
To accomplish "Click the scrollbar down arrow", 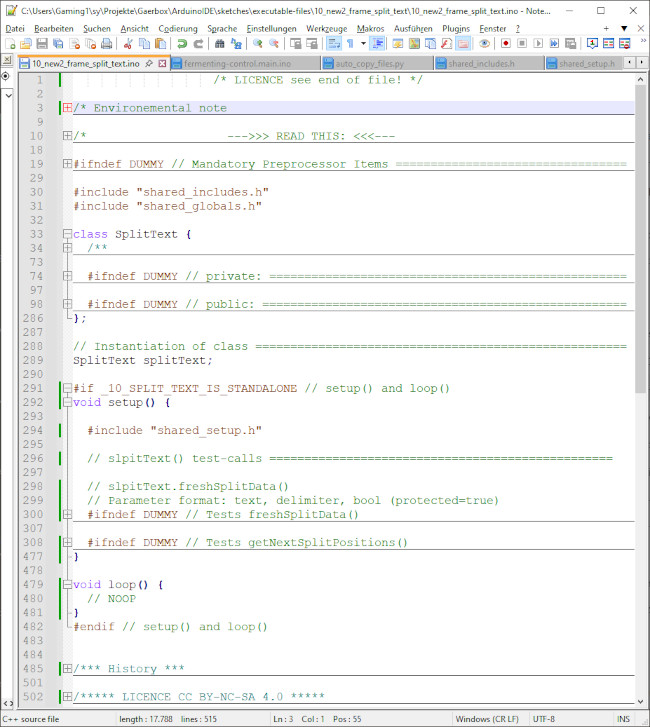I will (x=640, y=701).
